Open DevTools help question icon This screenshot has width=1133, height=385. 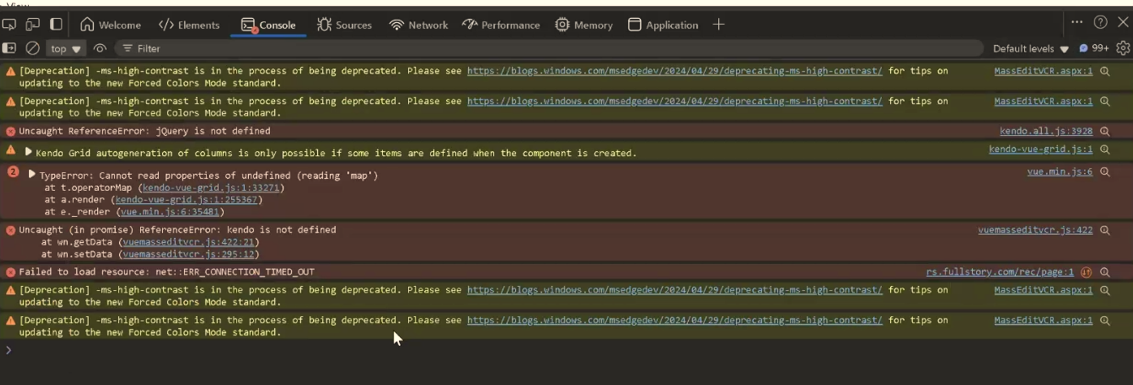[1100, 22]
